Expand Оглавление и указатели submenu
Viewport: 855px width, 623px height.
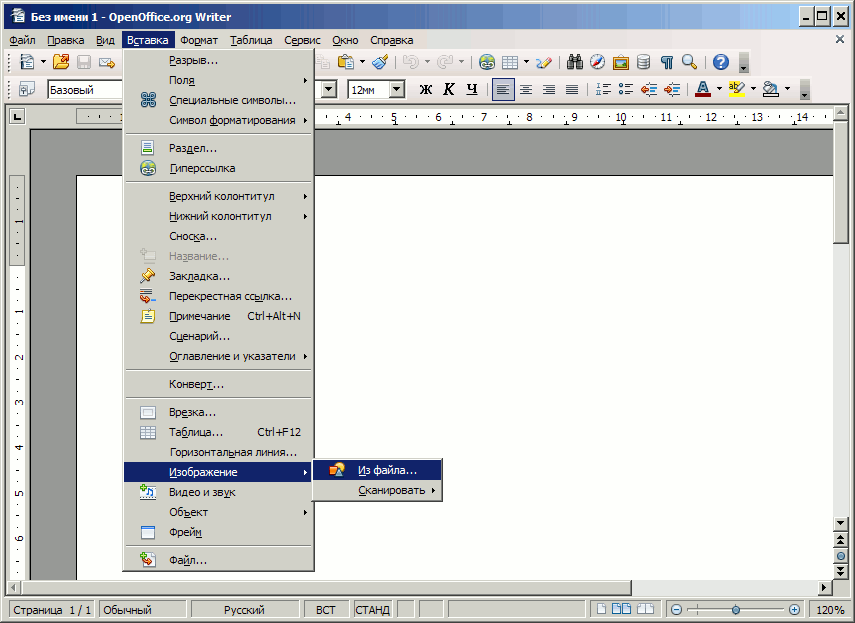tap(219, 356)
